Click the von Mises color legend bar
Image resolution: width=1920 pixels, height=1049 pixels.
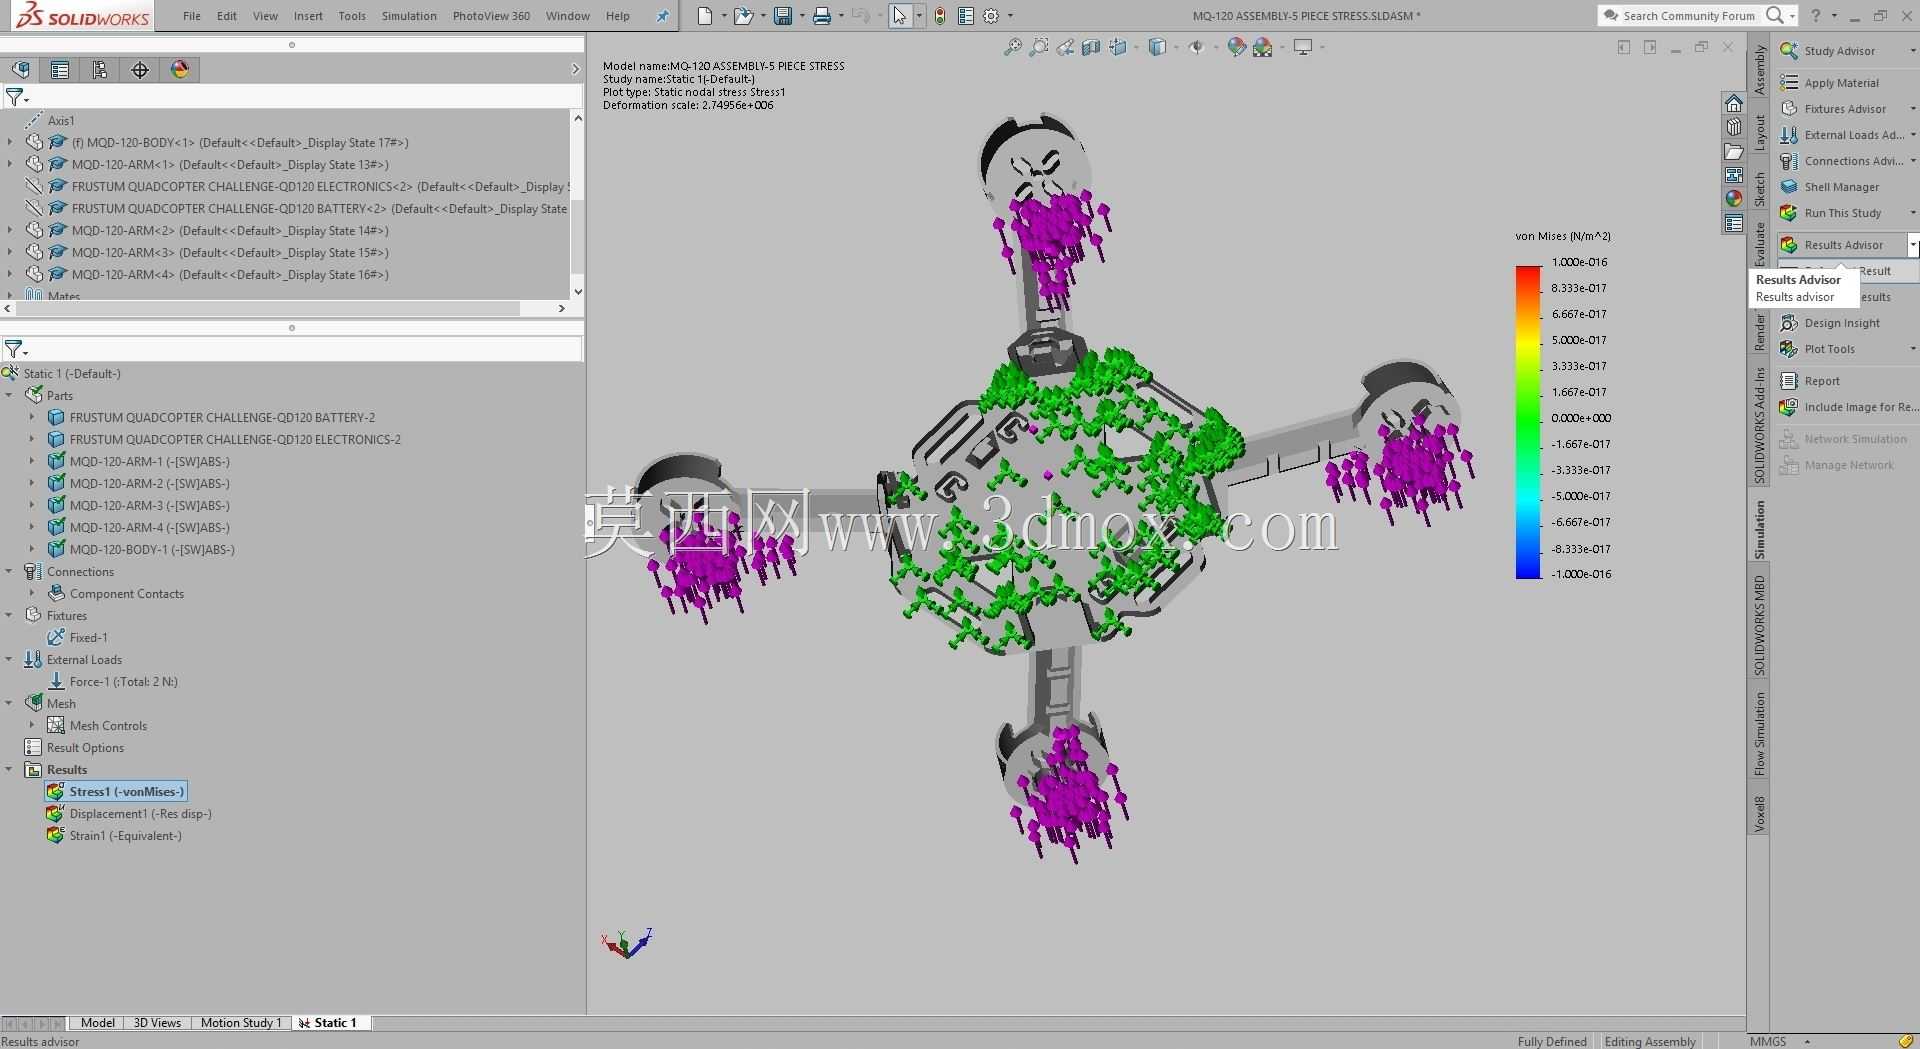[1528, 422]
